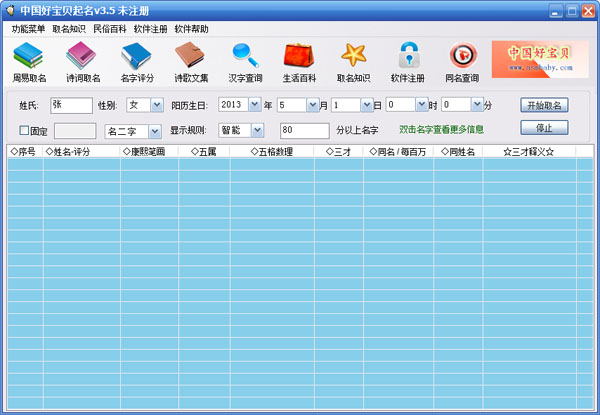Expand the 性别 gender dropdown
This screenshot has height=415, width=600.
pyautogui.click(x=157, y=105)
